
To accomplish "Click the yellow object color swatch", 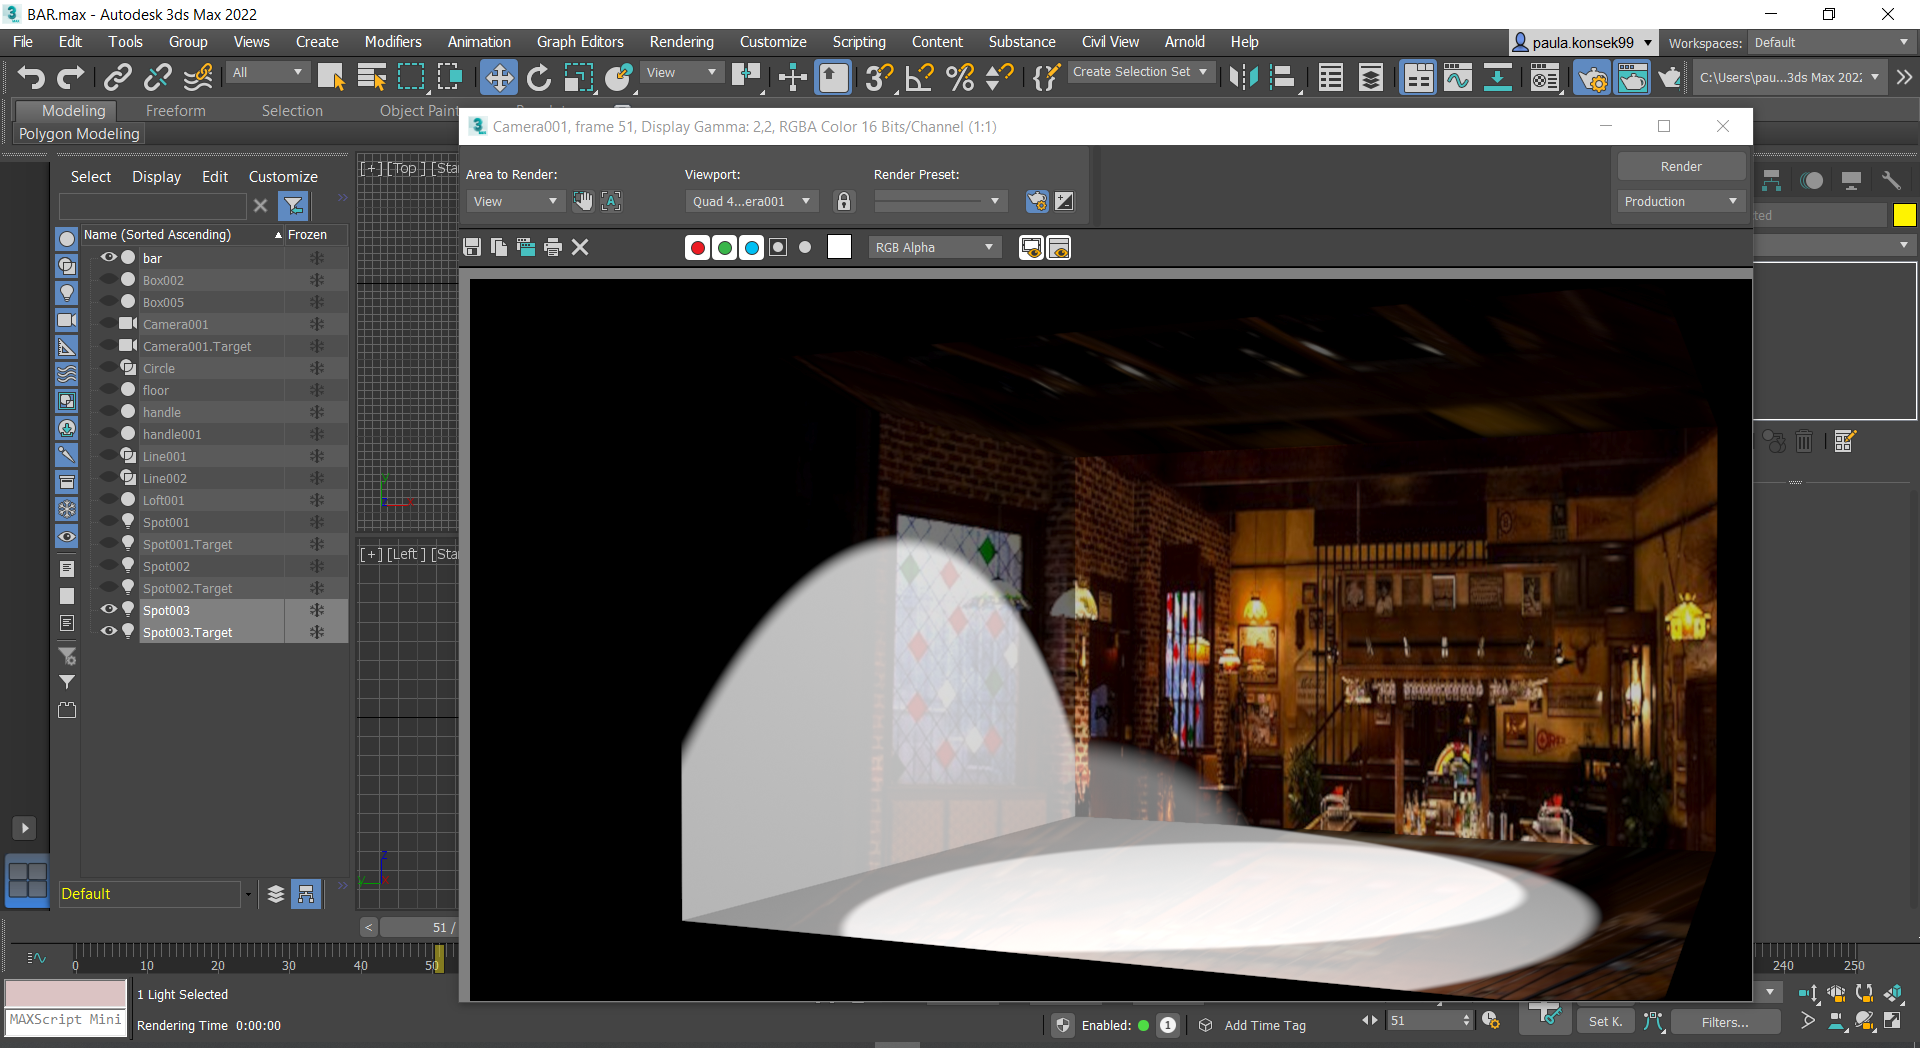I will (x=1904, y=215).
